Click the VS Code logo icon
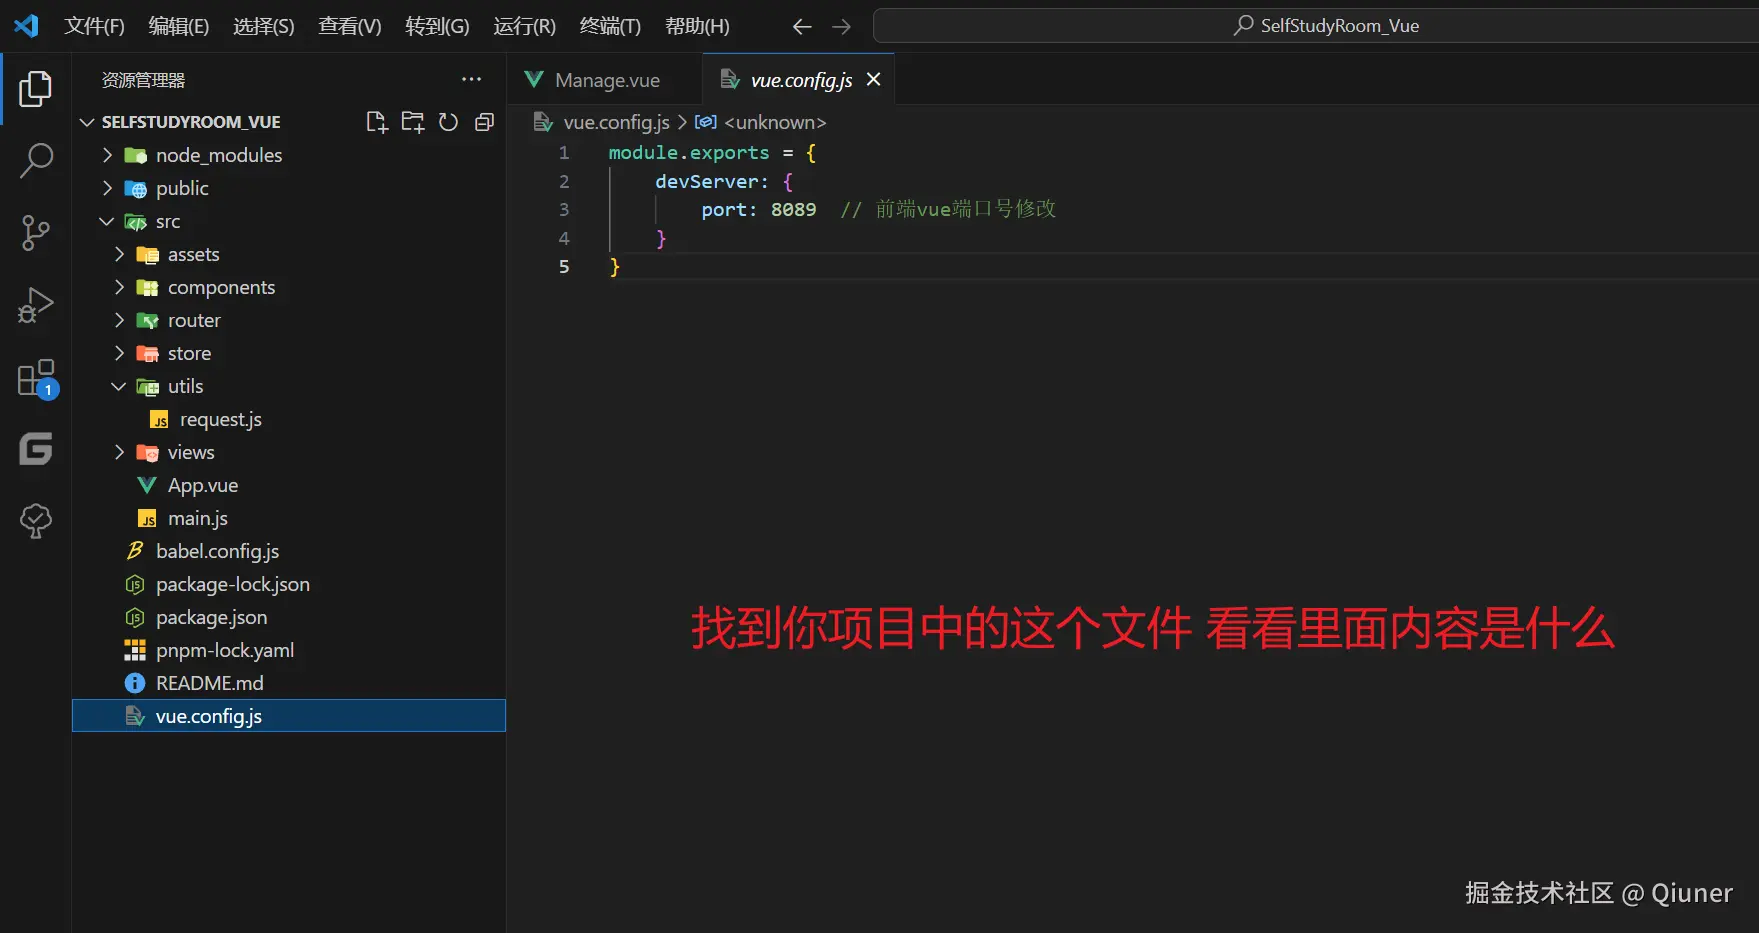Viewport: 1759px width, 933px height. pos(26,25)
